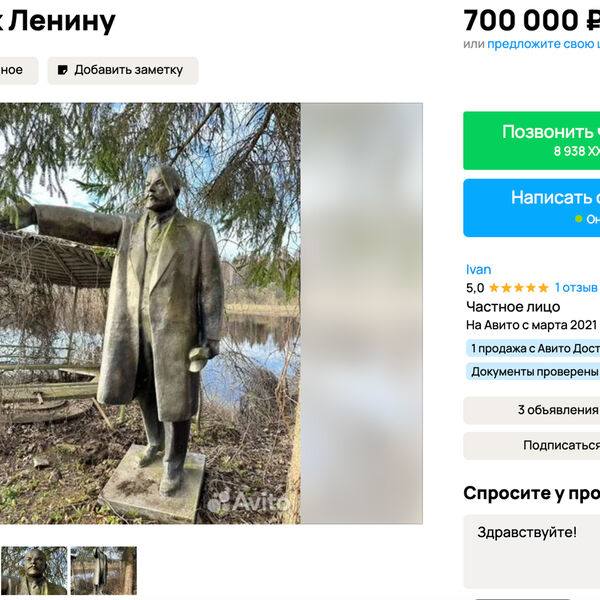Click предложите свою цену link

543,44
